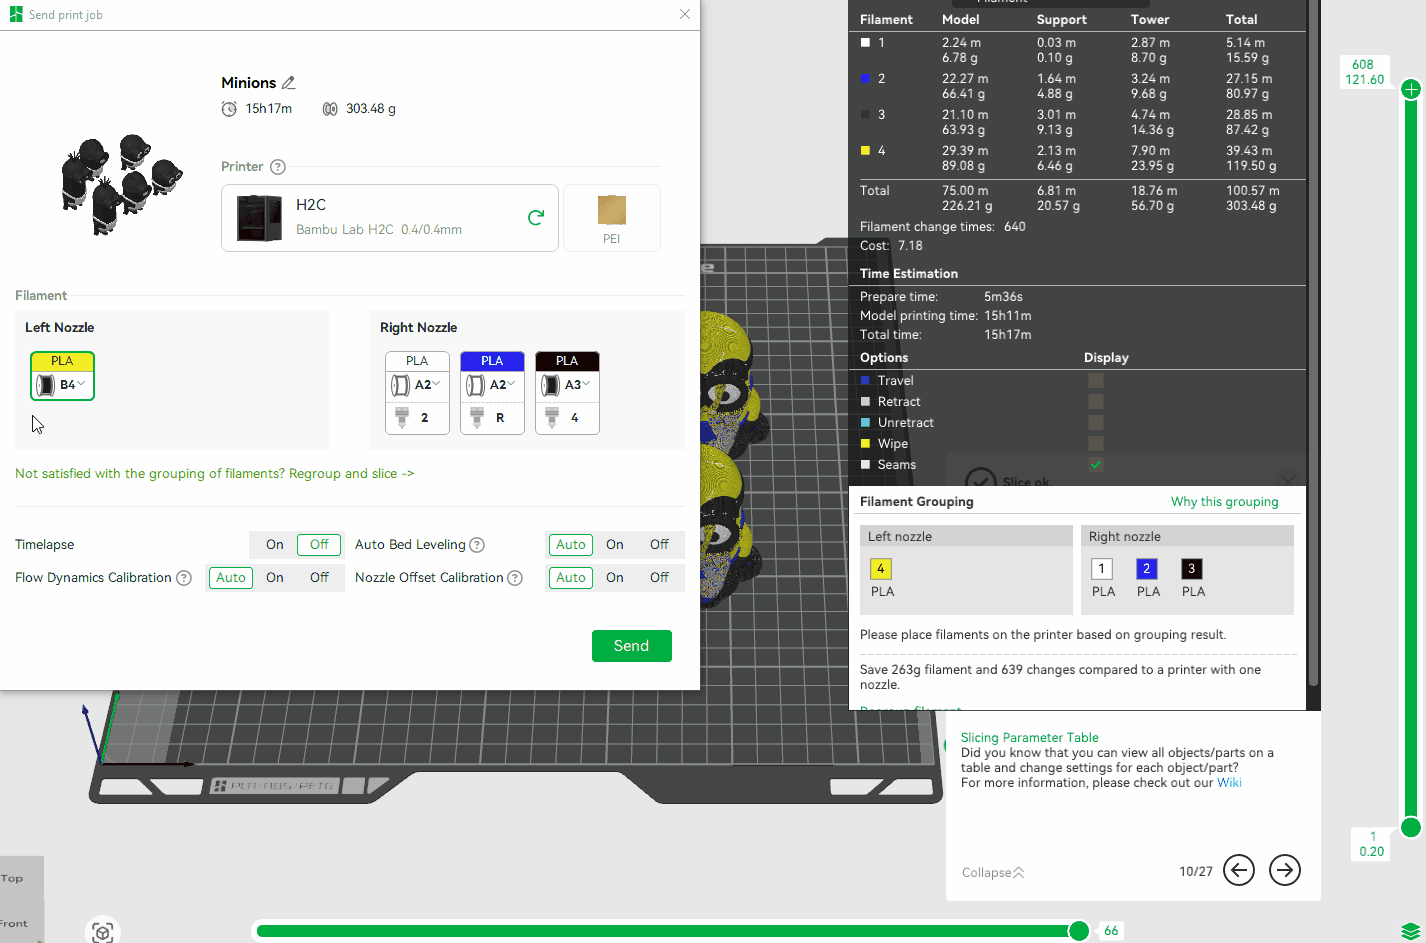Screen dimensions: 1426x943
Task: Click nozzle icon under slot 4
Action: (x=552, y=417)
